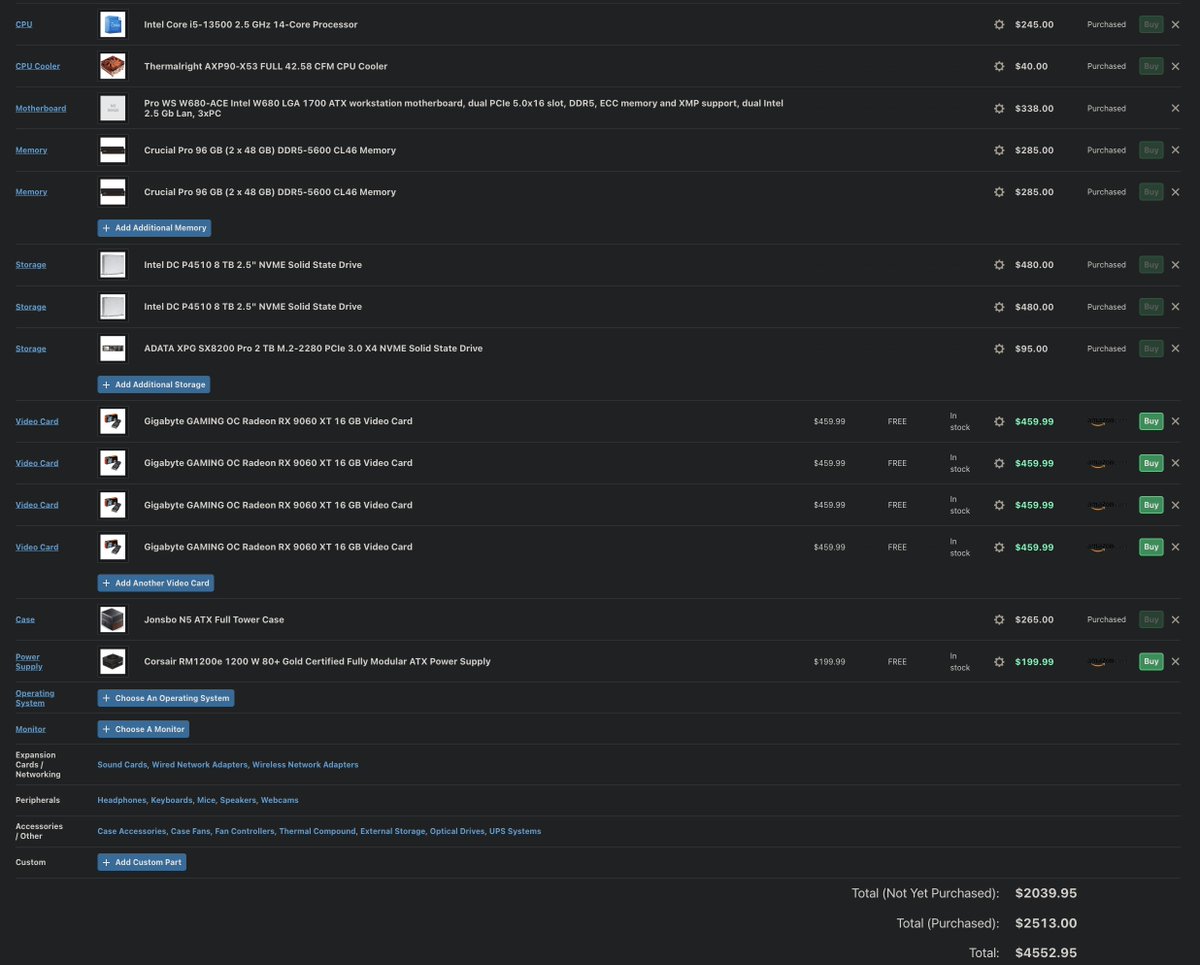The width and height of the screenshot is (1200, 965).
Task: Open ADATA XPG SX8200 Pro product name link
Action: 313,349
